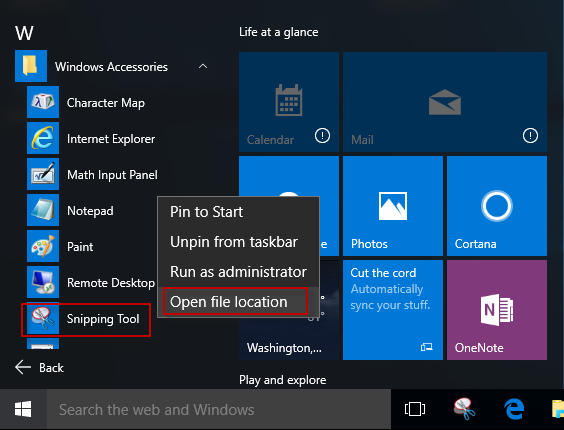Viewport: 564px width, 430px height.
Task: Choose Run as administrator
Action: (238, 272)
